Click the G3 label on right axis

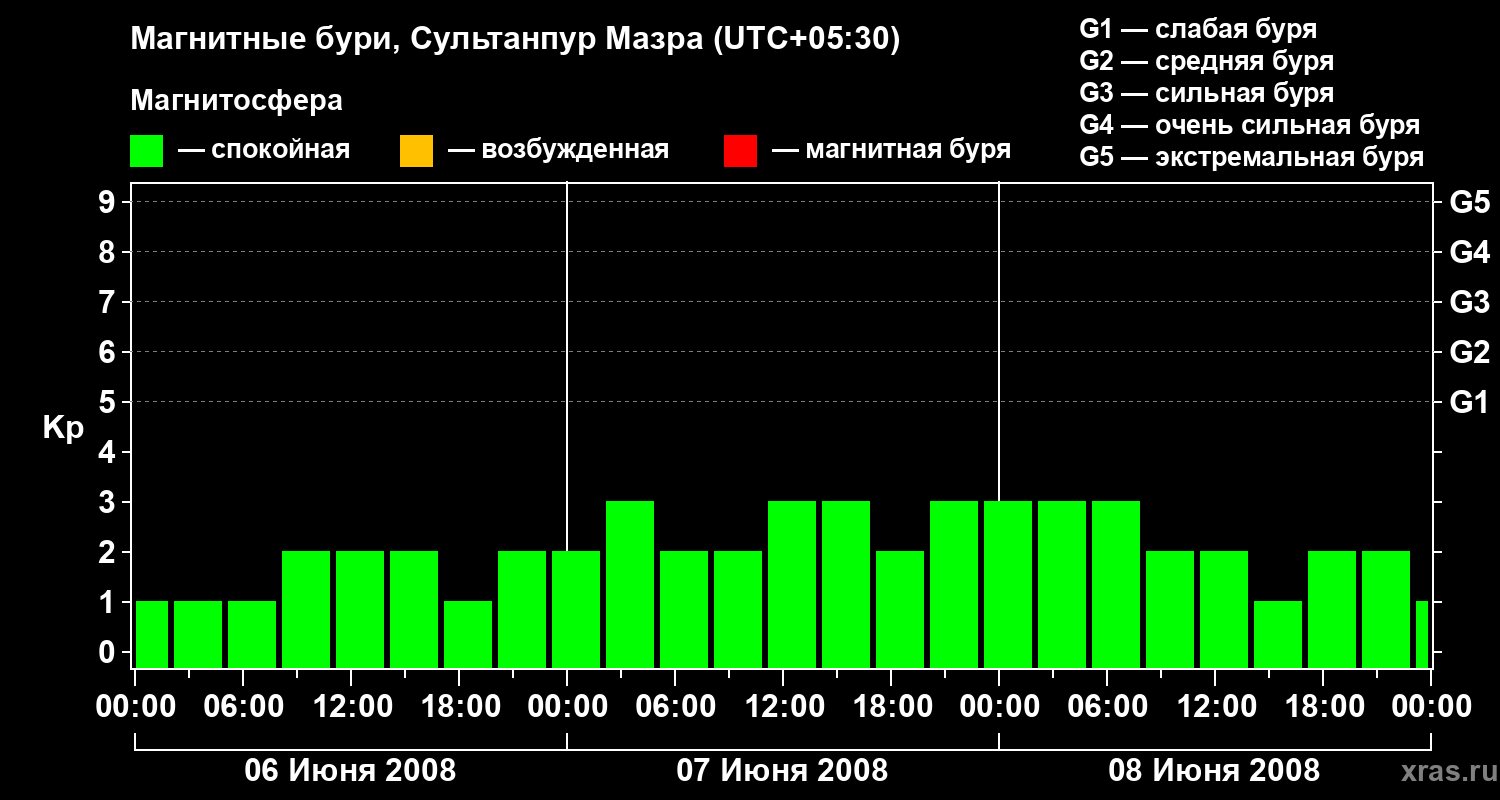1469,302
